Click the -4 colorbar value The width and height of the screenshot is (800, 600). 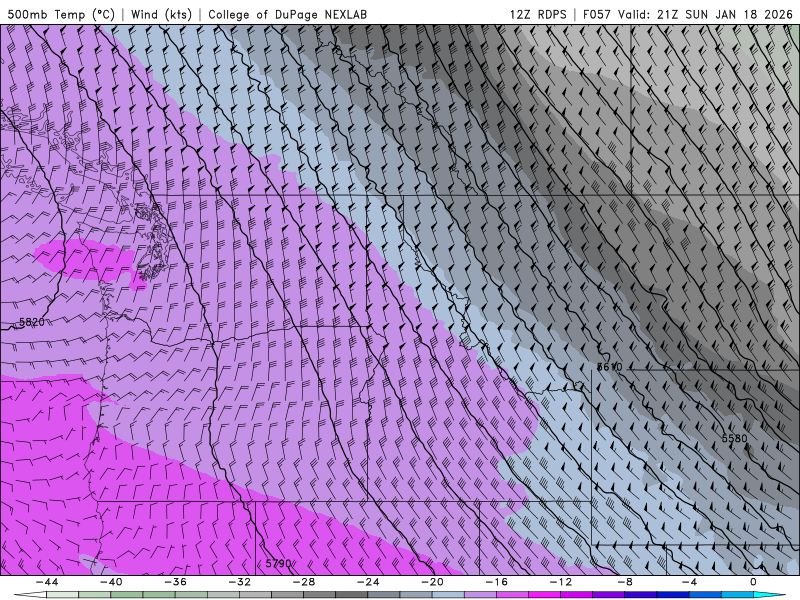coord(689,582)
